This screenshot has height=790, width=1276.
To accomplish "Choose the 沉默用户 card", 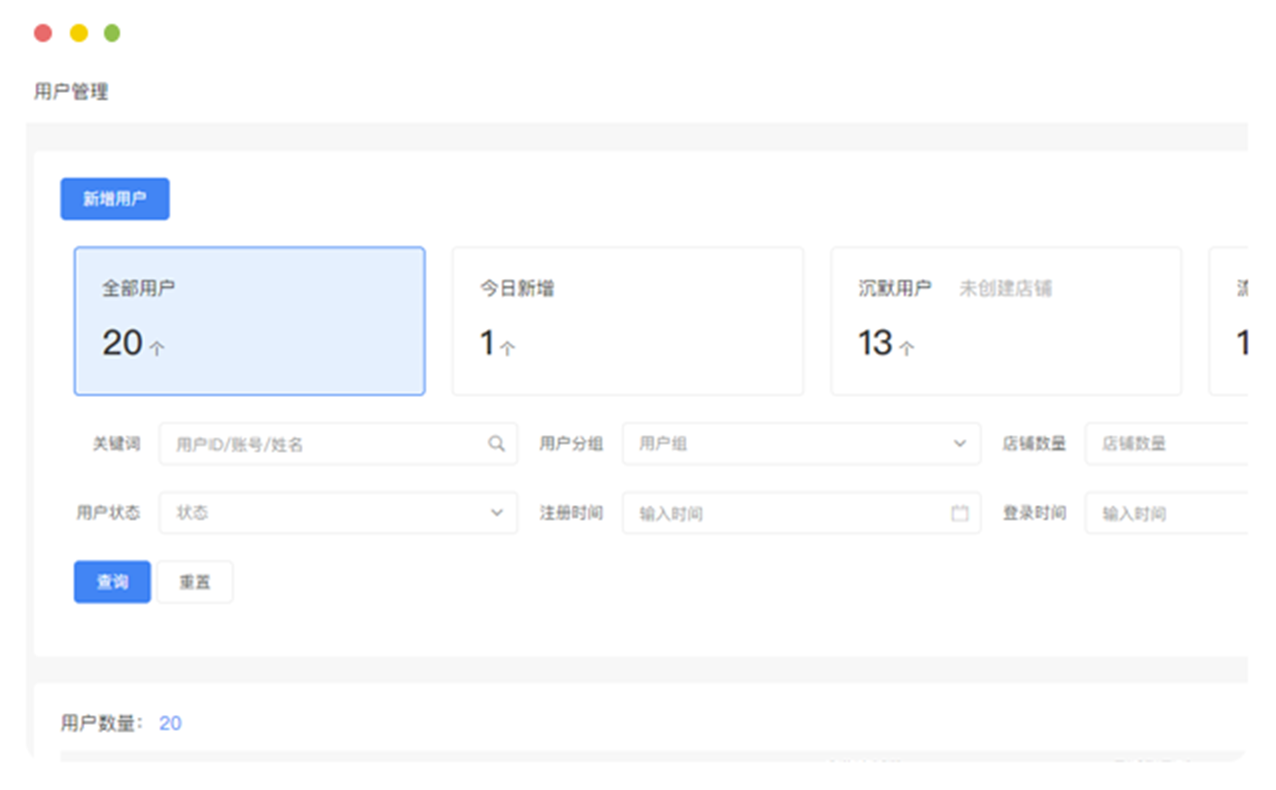I will pos(1005,321).
